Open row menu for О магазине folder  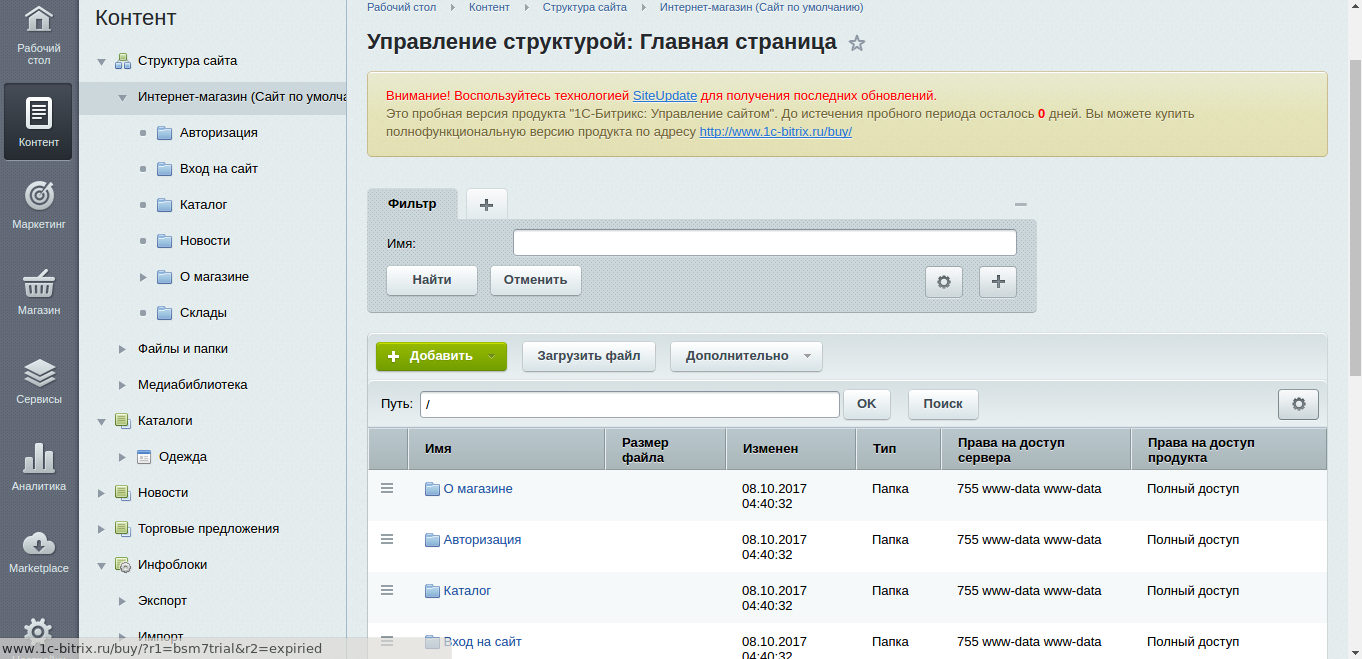pyautogui.click(x=387, y=488)
